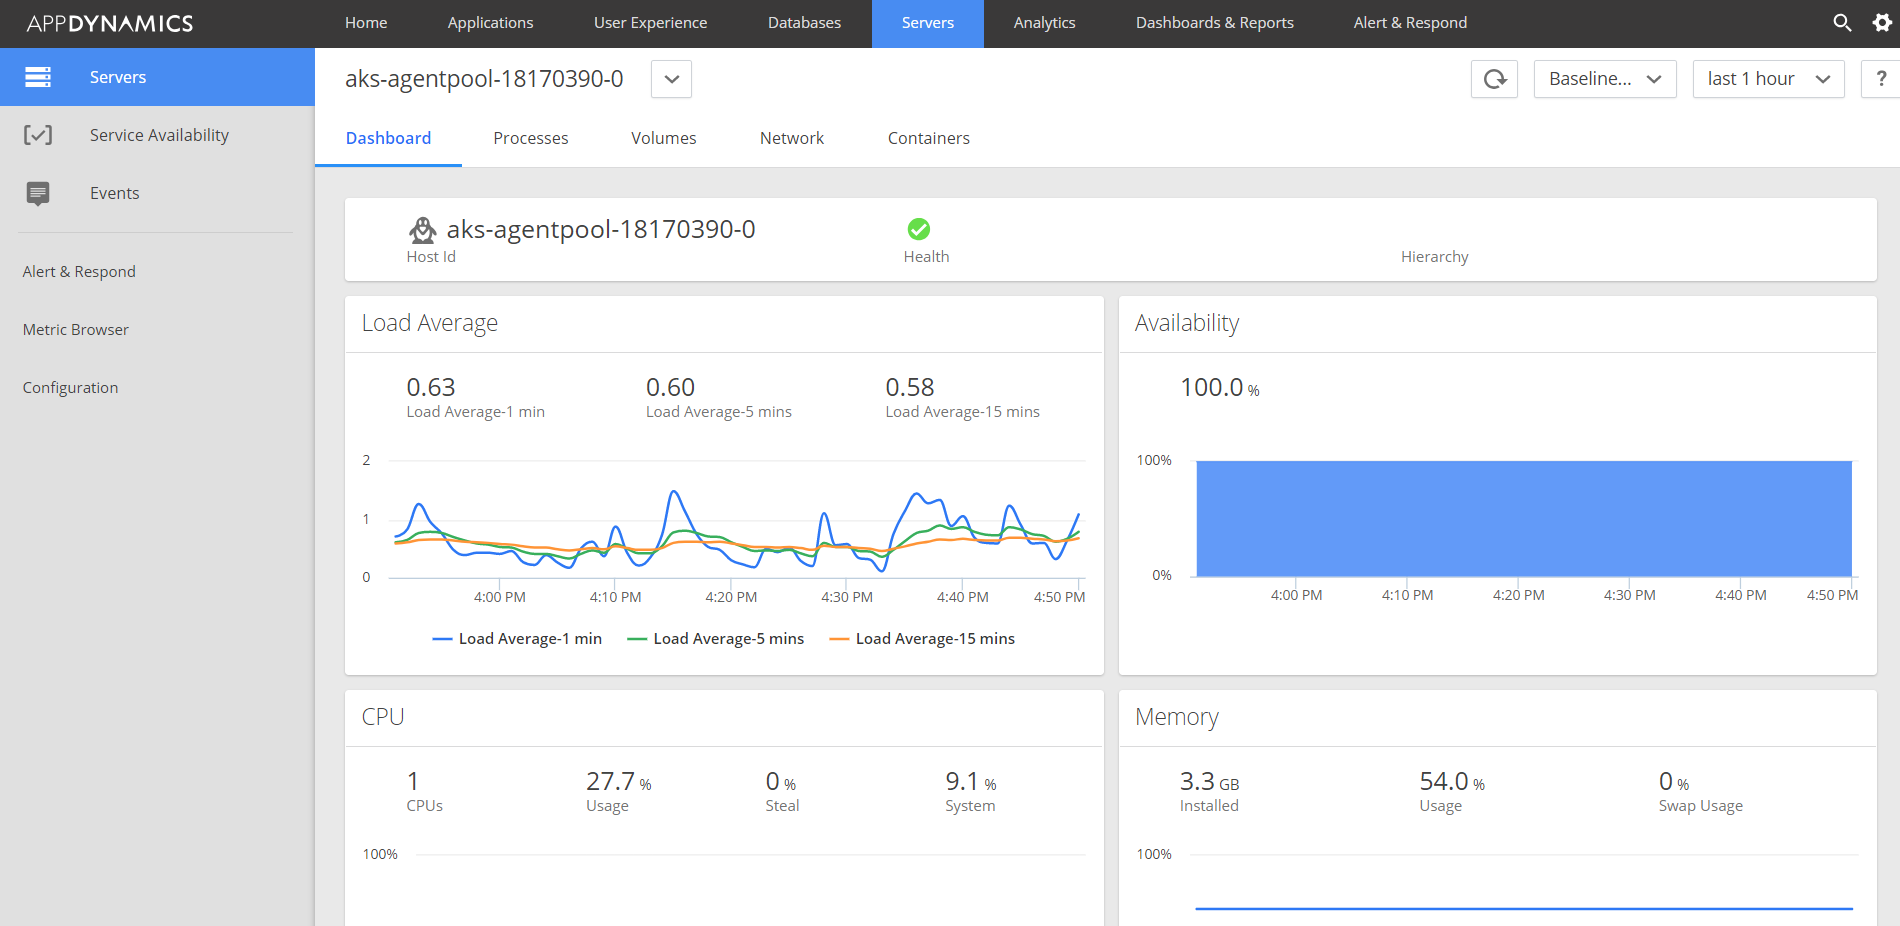
Task: Click the blue Availability chart area
Action: [1524, 518]
